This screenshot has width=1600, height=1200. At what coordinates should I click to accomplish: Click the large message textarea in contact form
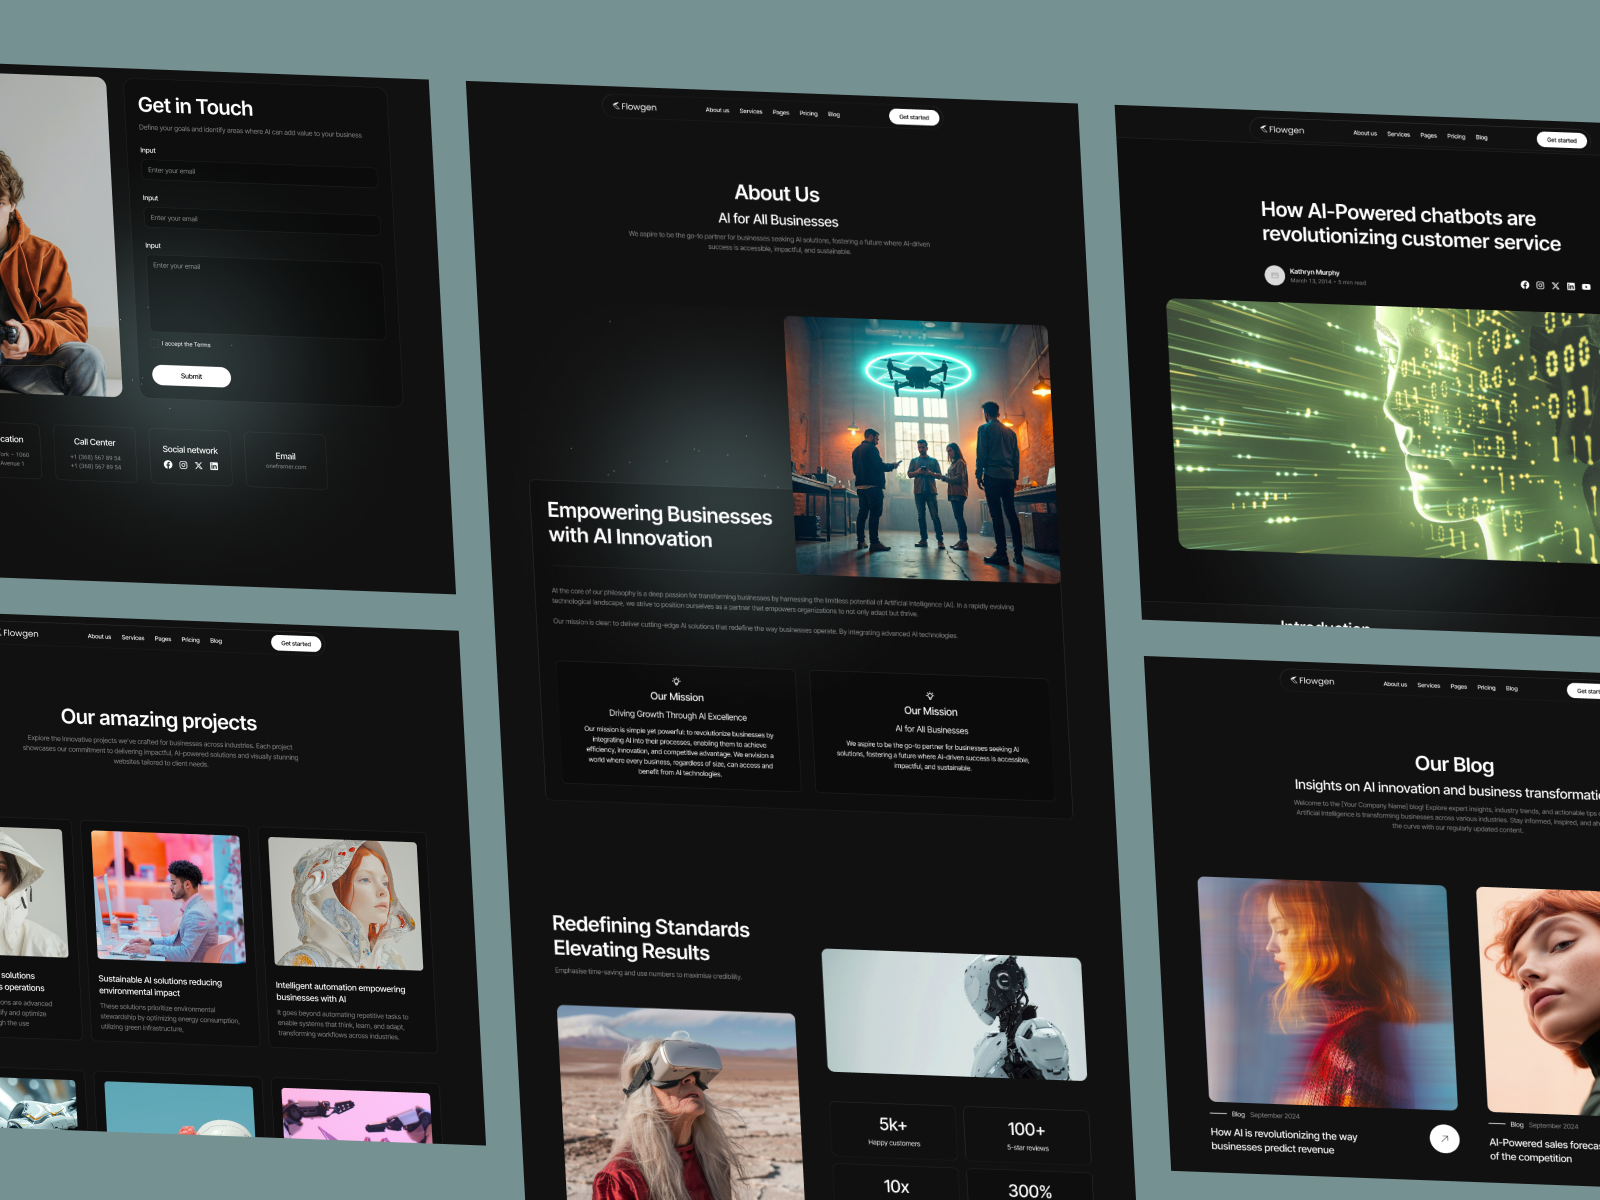(x=266, y=297)
